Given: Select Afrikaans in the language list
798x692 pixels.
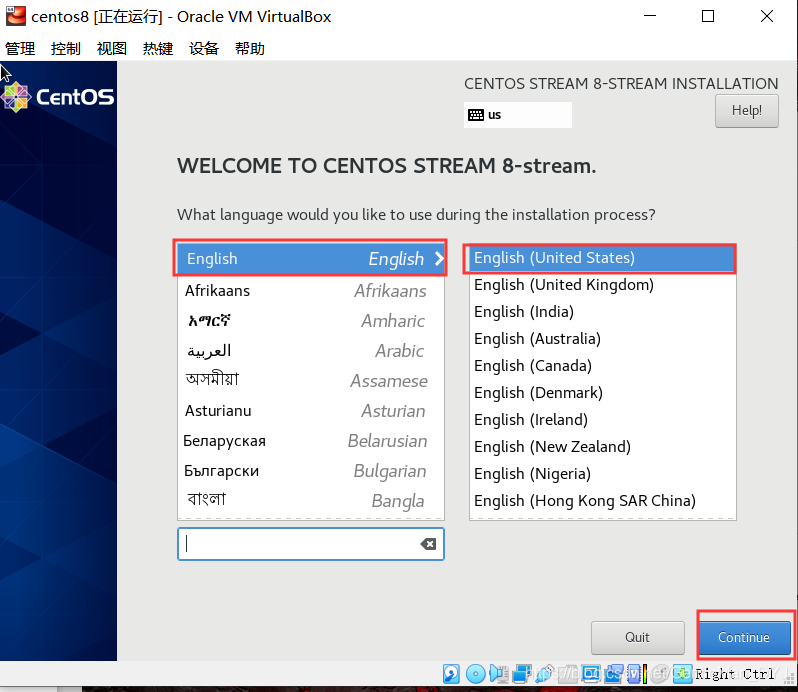Looking at the screenshot, I should coord(310,291).
